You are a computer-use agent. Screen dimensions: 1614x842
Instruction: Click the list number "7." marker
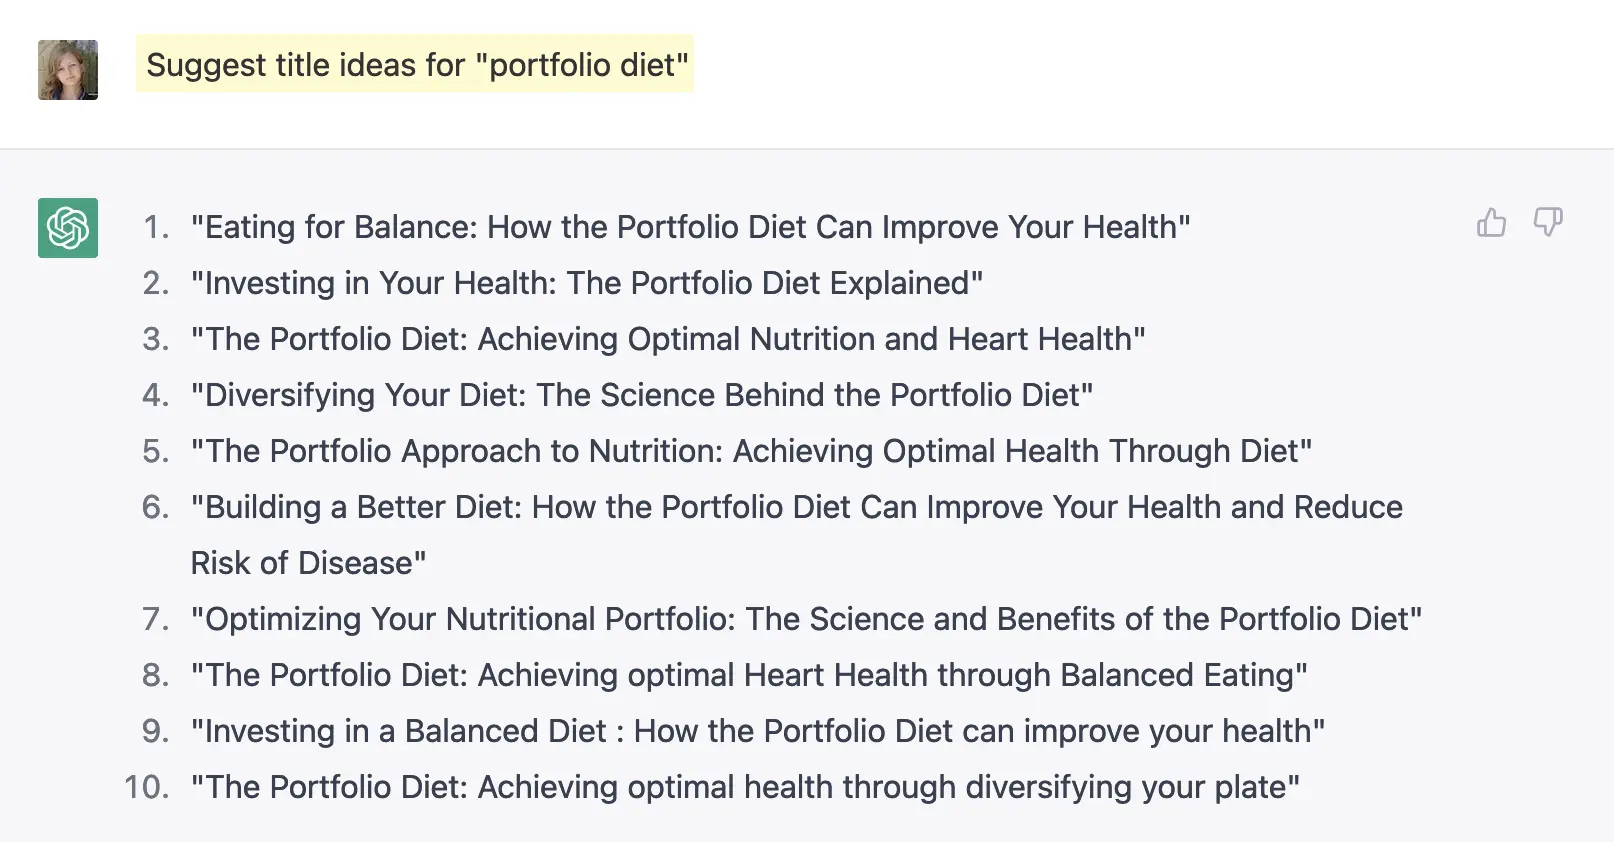156,619
